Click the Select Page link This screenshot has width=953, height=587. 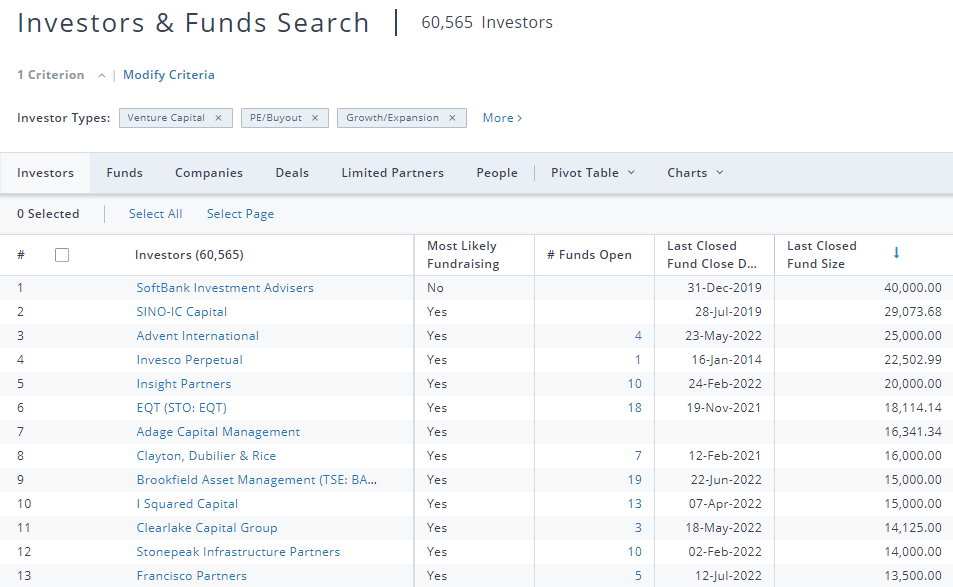point(240,214)
